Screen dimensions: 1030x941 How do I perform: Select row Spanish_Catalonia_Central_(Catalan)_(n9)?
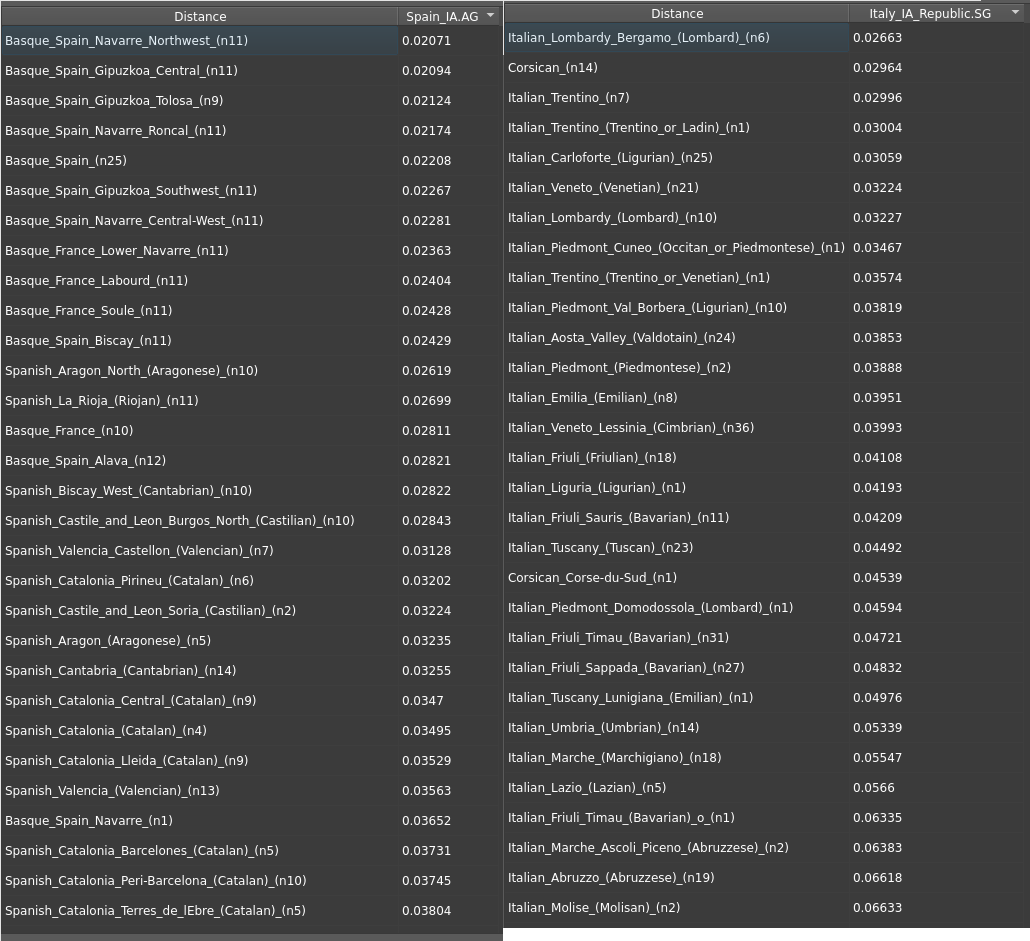252,701
